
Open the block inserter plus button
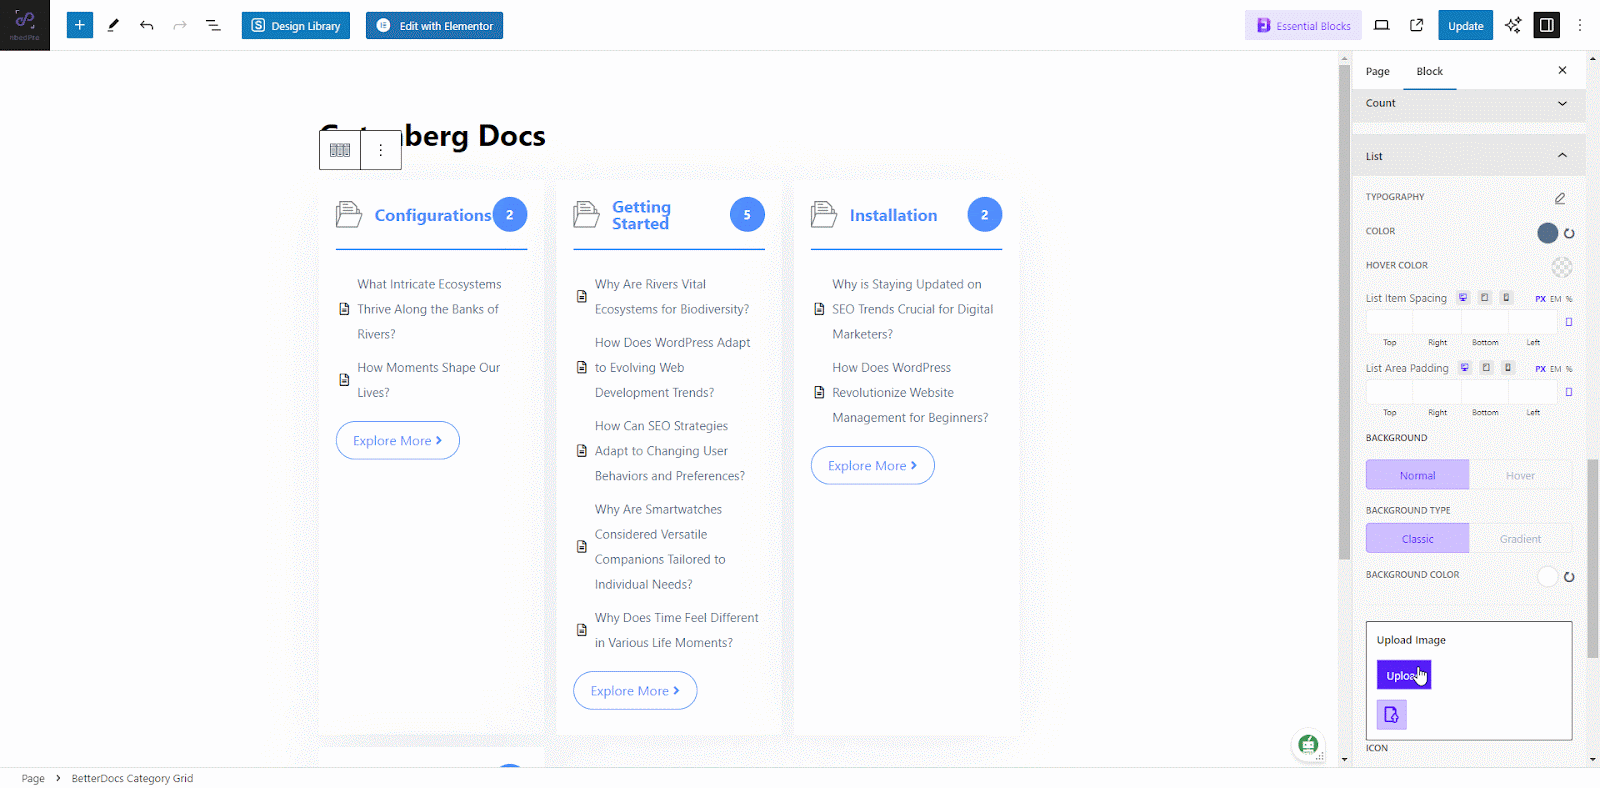point(80,25)
